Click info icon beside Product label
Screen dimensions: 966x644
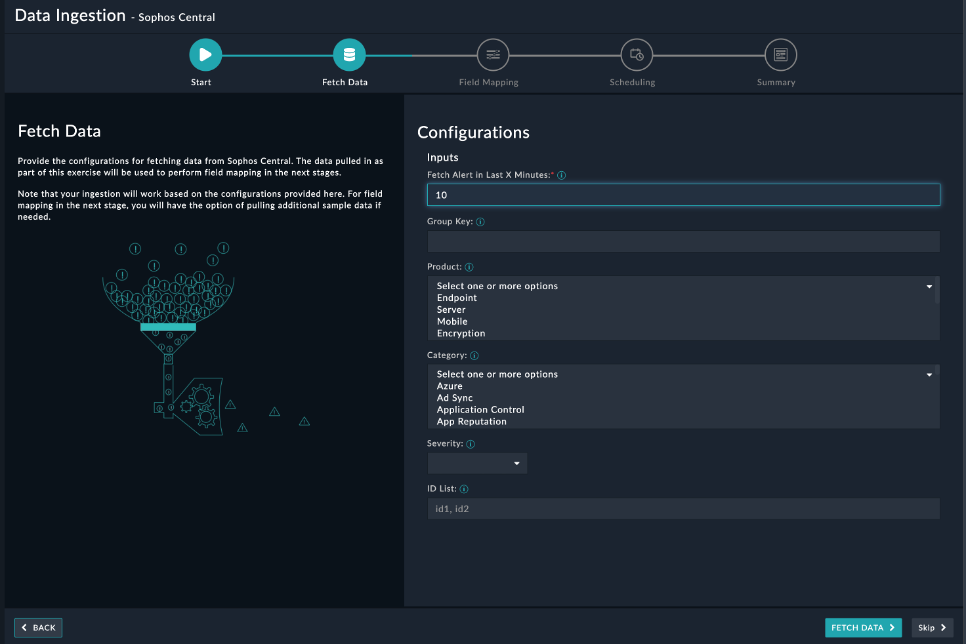pos(469,267)
